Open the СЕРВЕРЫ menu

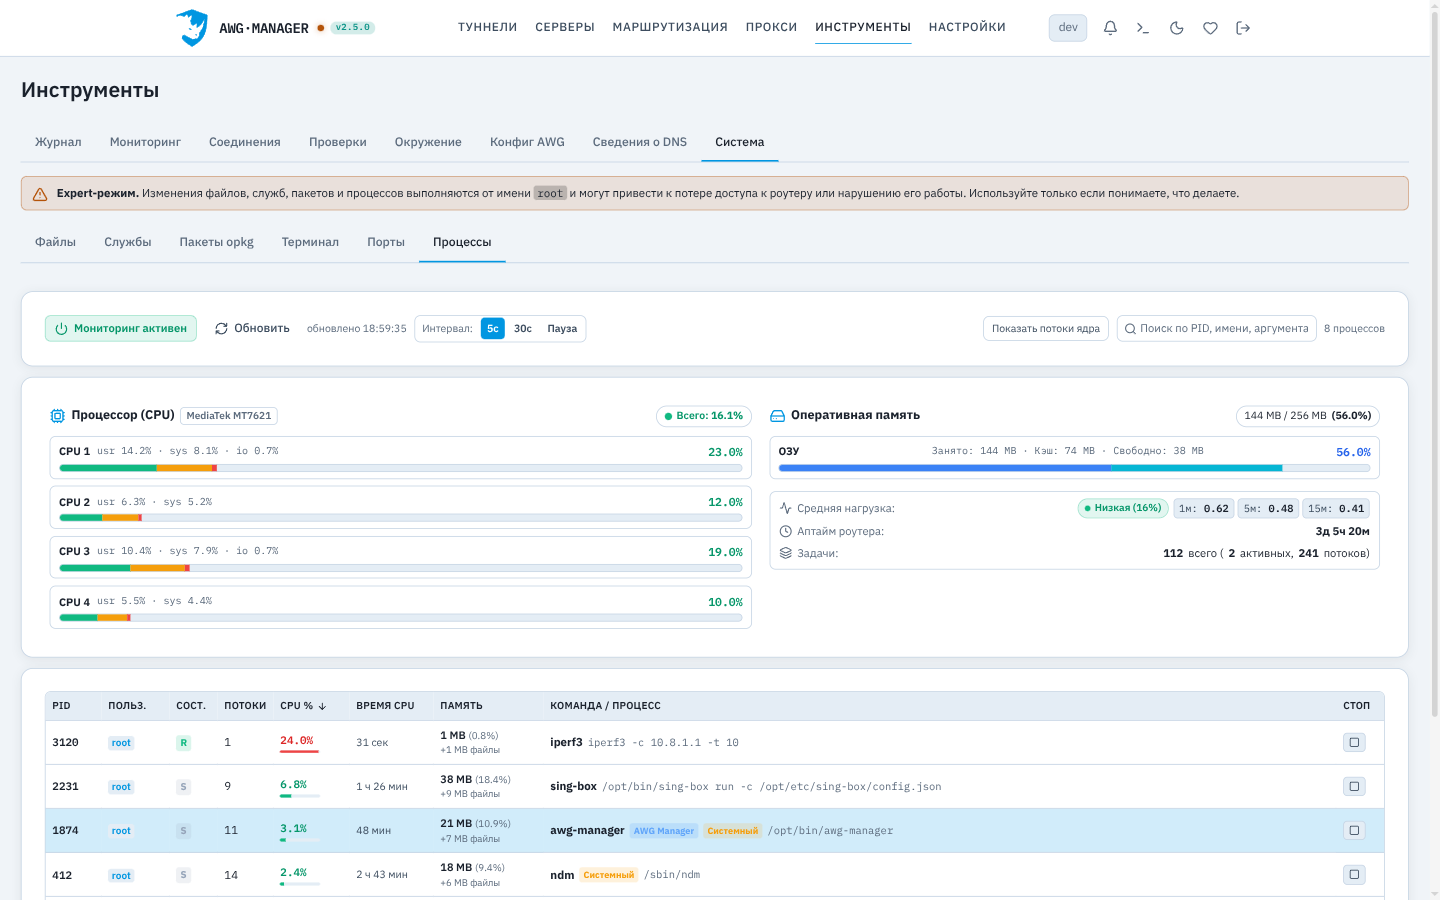click(565, 27)
